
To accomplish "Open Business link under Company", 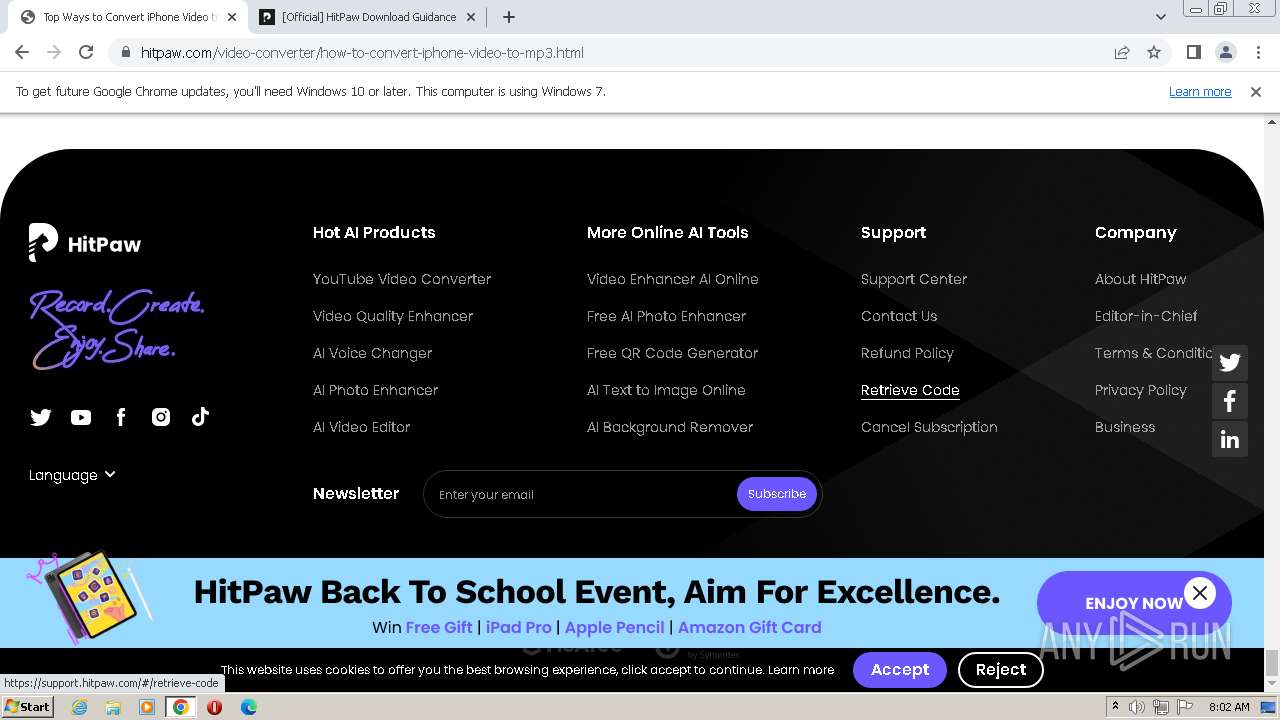I will pos(1125,427).
